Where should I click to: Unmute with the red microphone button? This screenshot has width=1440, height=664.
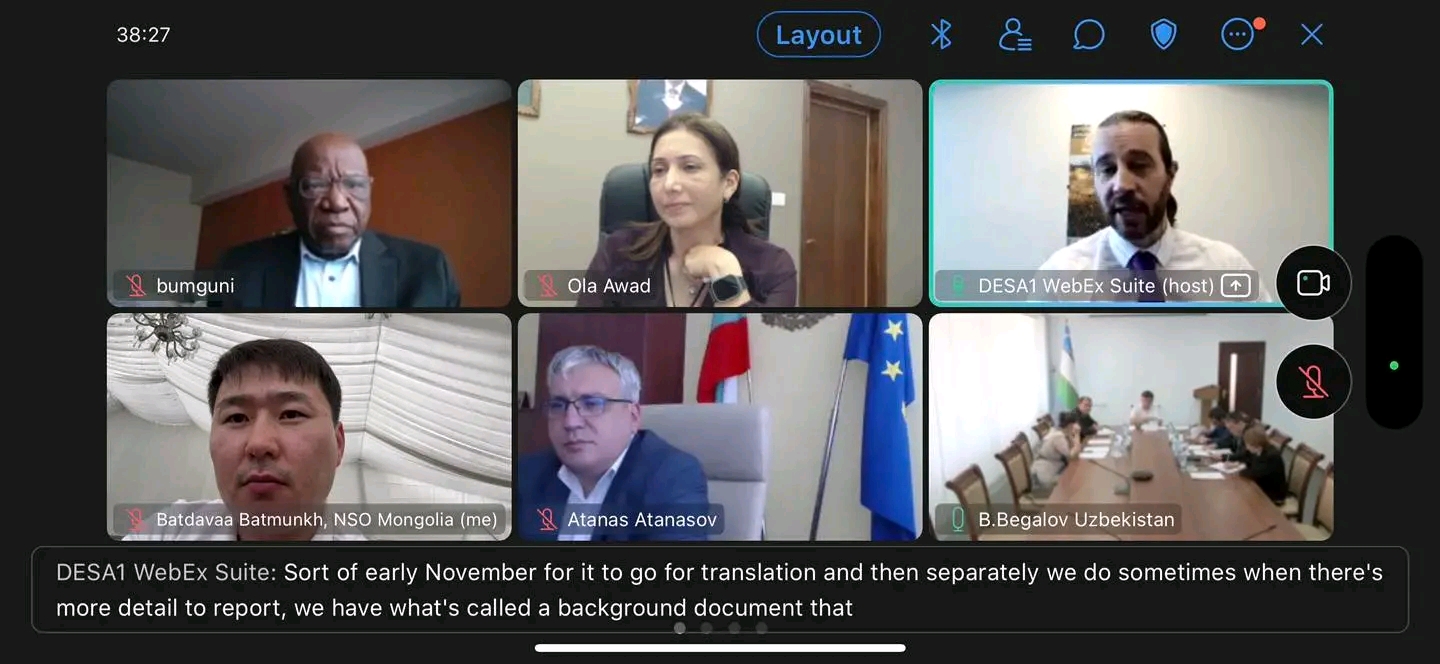(1313, 381)
